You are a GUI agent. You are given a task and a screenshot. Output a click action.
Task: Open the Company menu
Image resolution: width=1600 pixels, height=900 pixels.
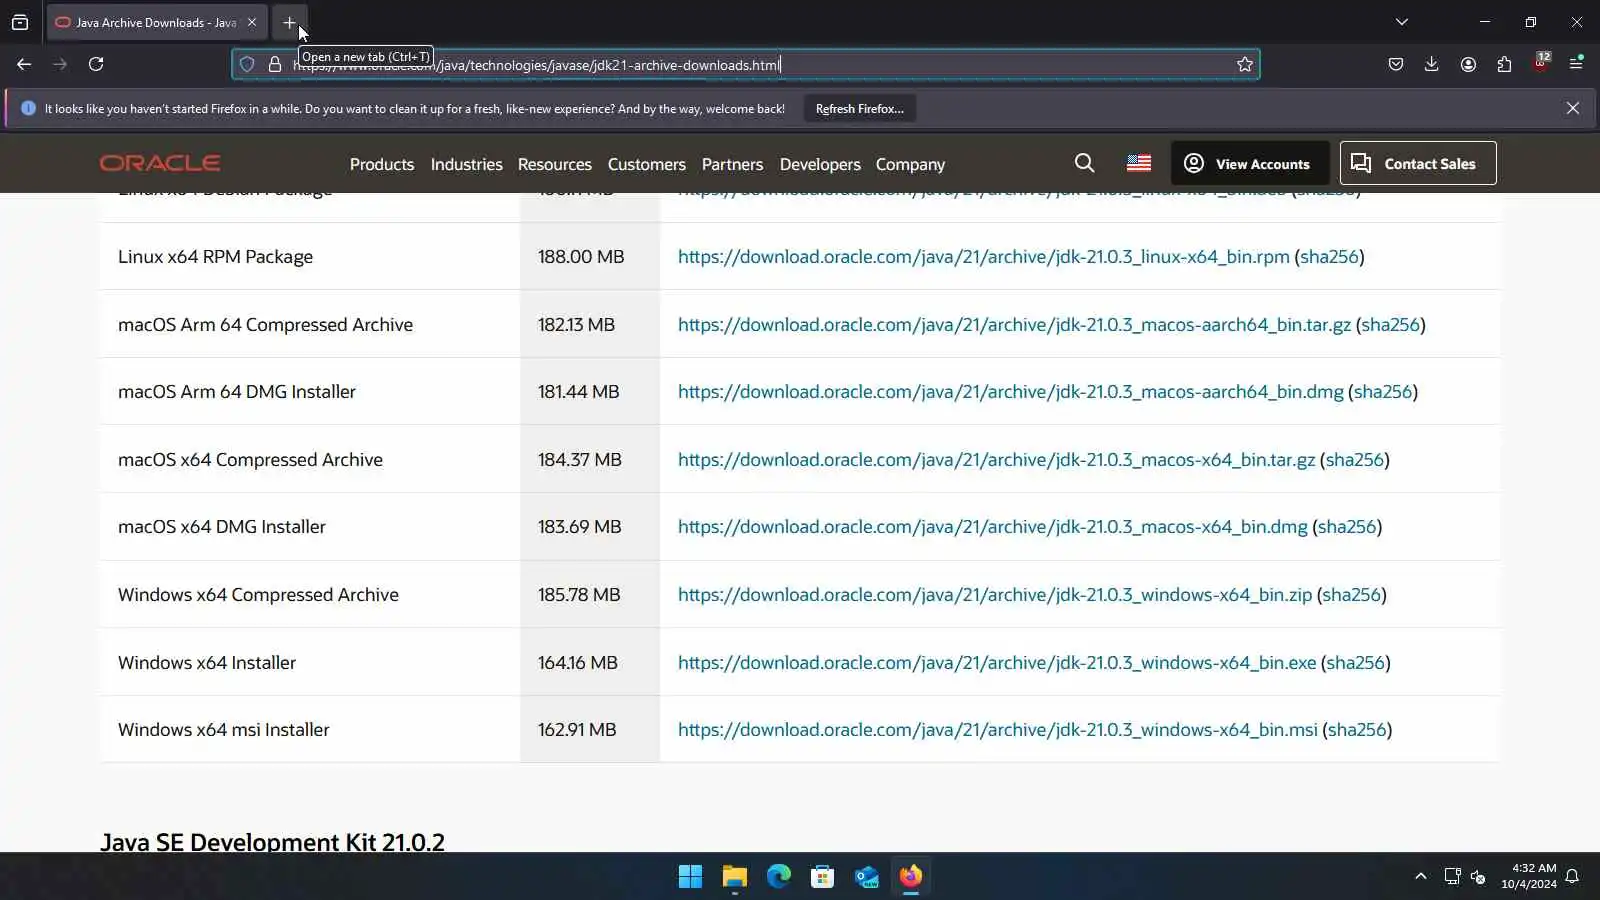910,164
